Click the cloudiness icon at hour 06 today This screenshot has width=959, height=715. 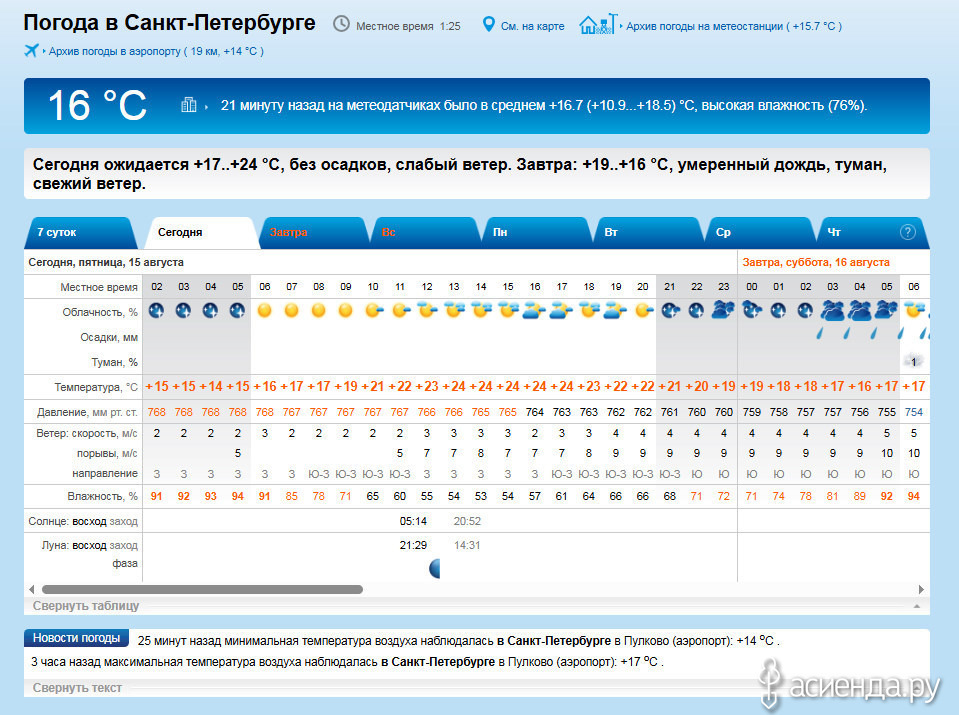pos(265,311)
